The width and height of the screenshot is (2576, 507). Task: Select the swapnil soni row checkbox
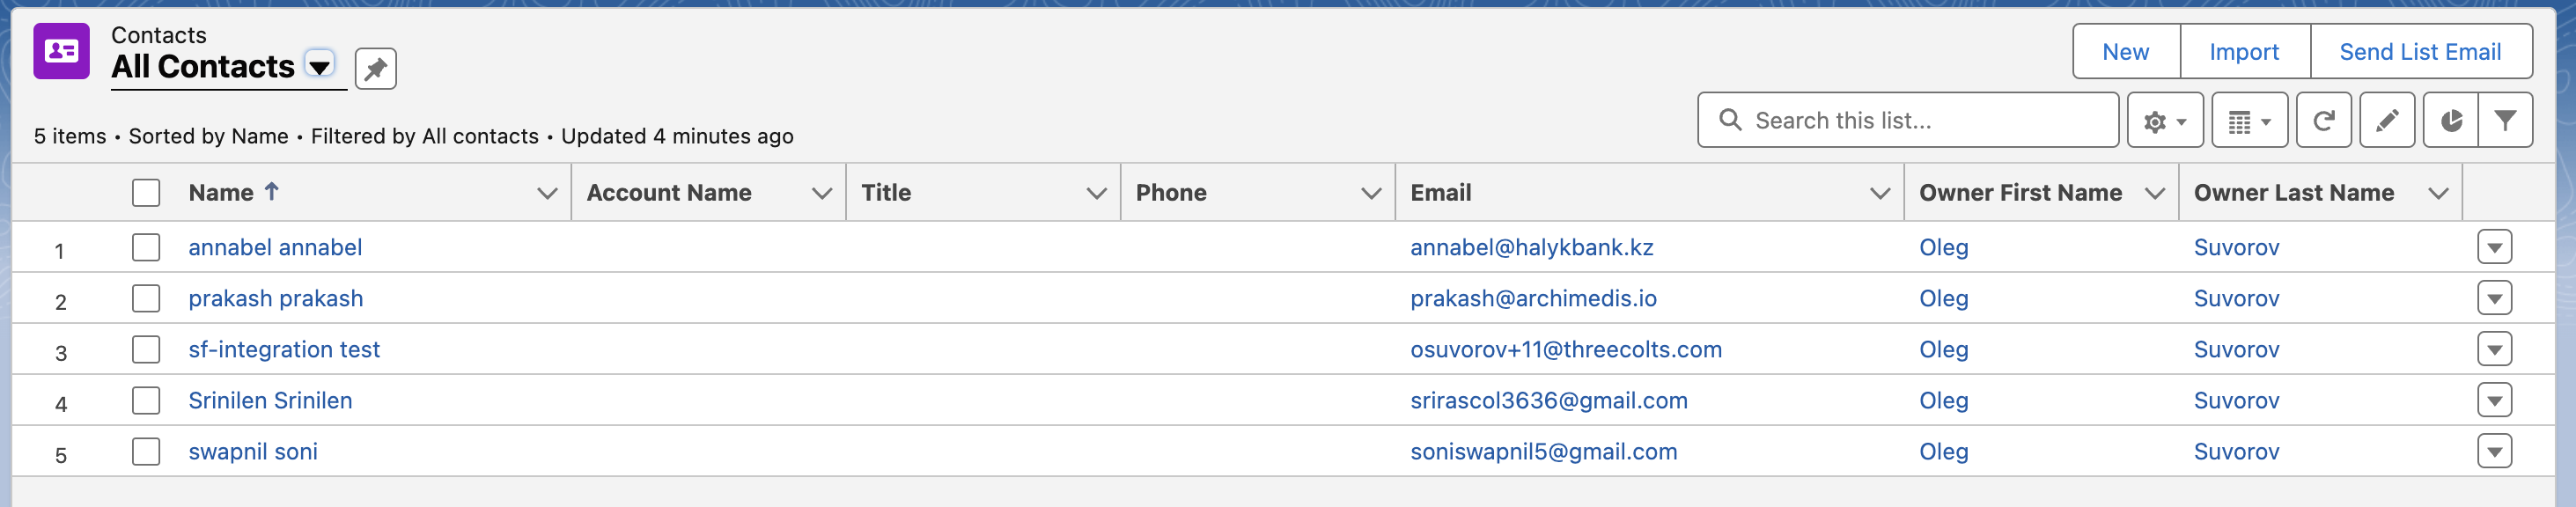pos(146,451)
